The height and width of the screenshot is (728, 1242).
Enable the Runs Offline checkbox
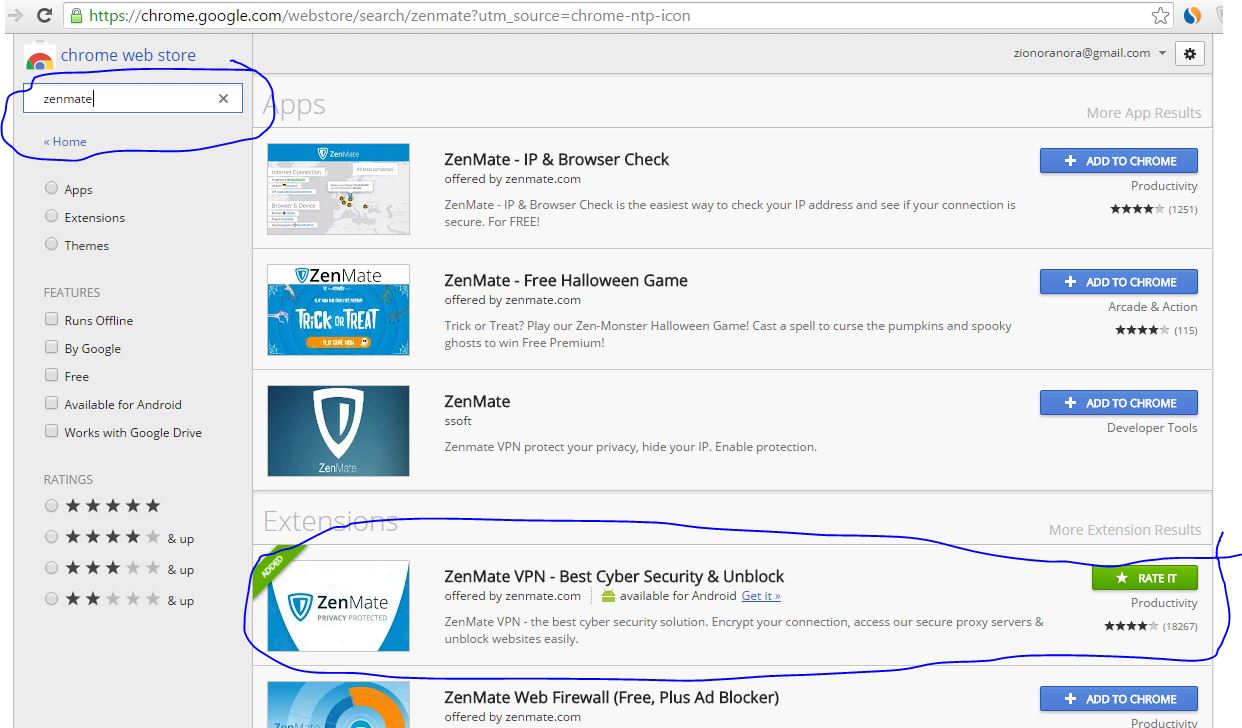click(x=51, y=319)
